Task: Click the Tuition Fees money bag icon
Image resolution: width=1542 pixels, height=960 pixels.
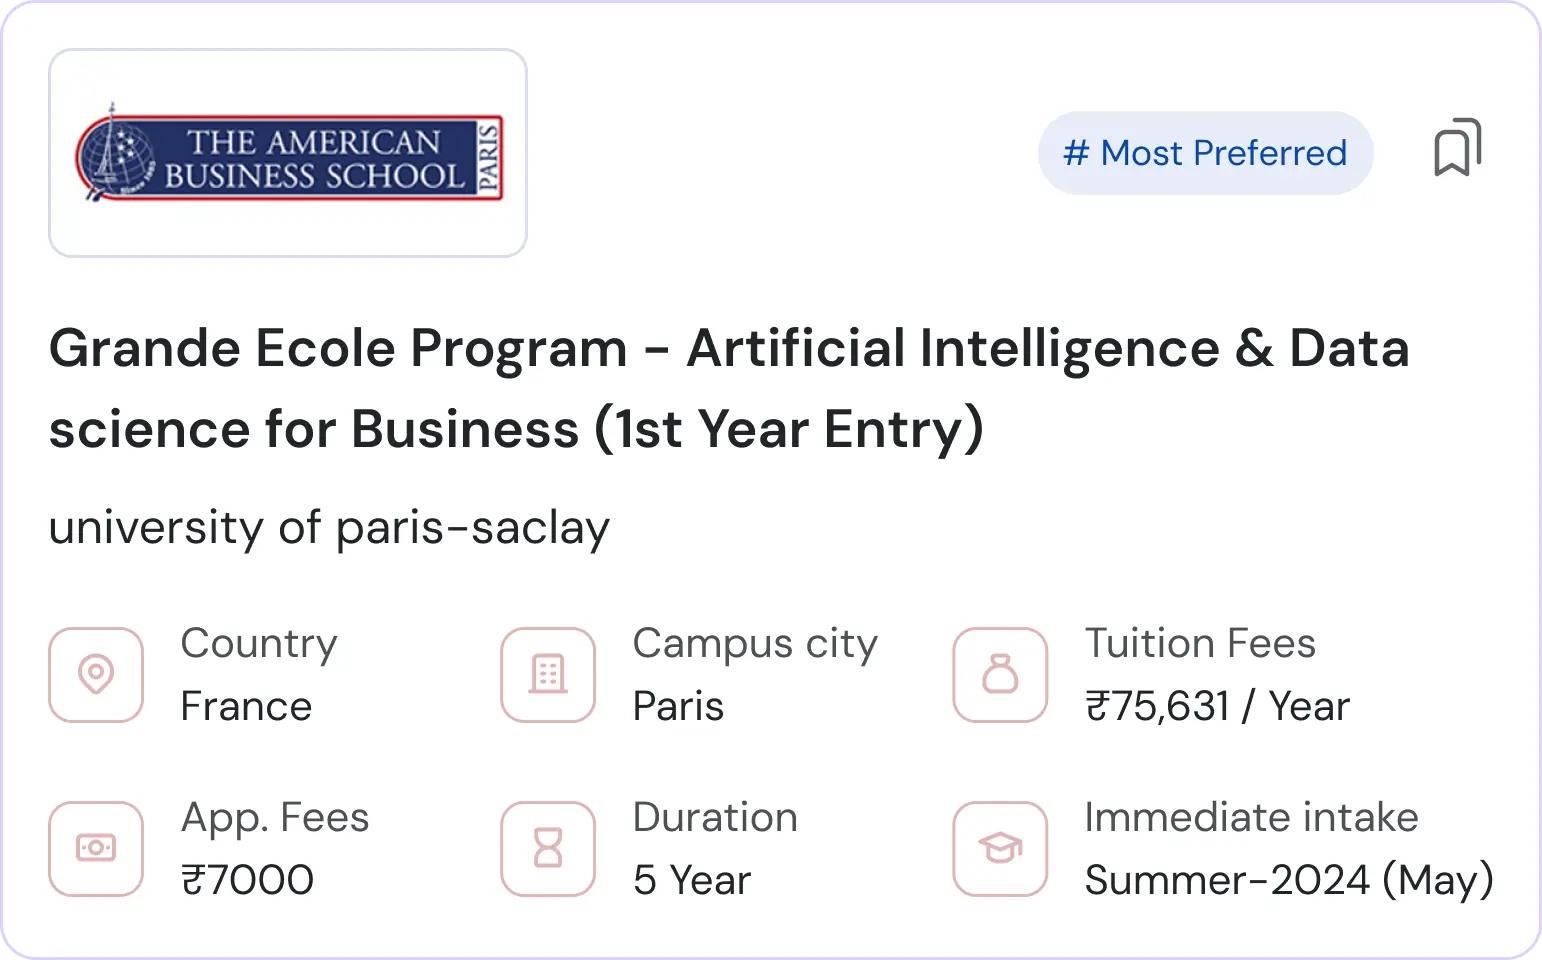Action: 1000,675
